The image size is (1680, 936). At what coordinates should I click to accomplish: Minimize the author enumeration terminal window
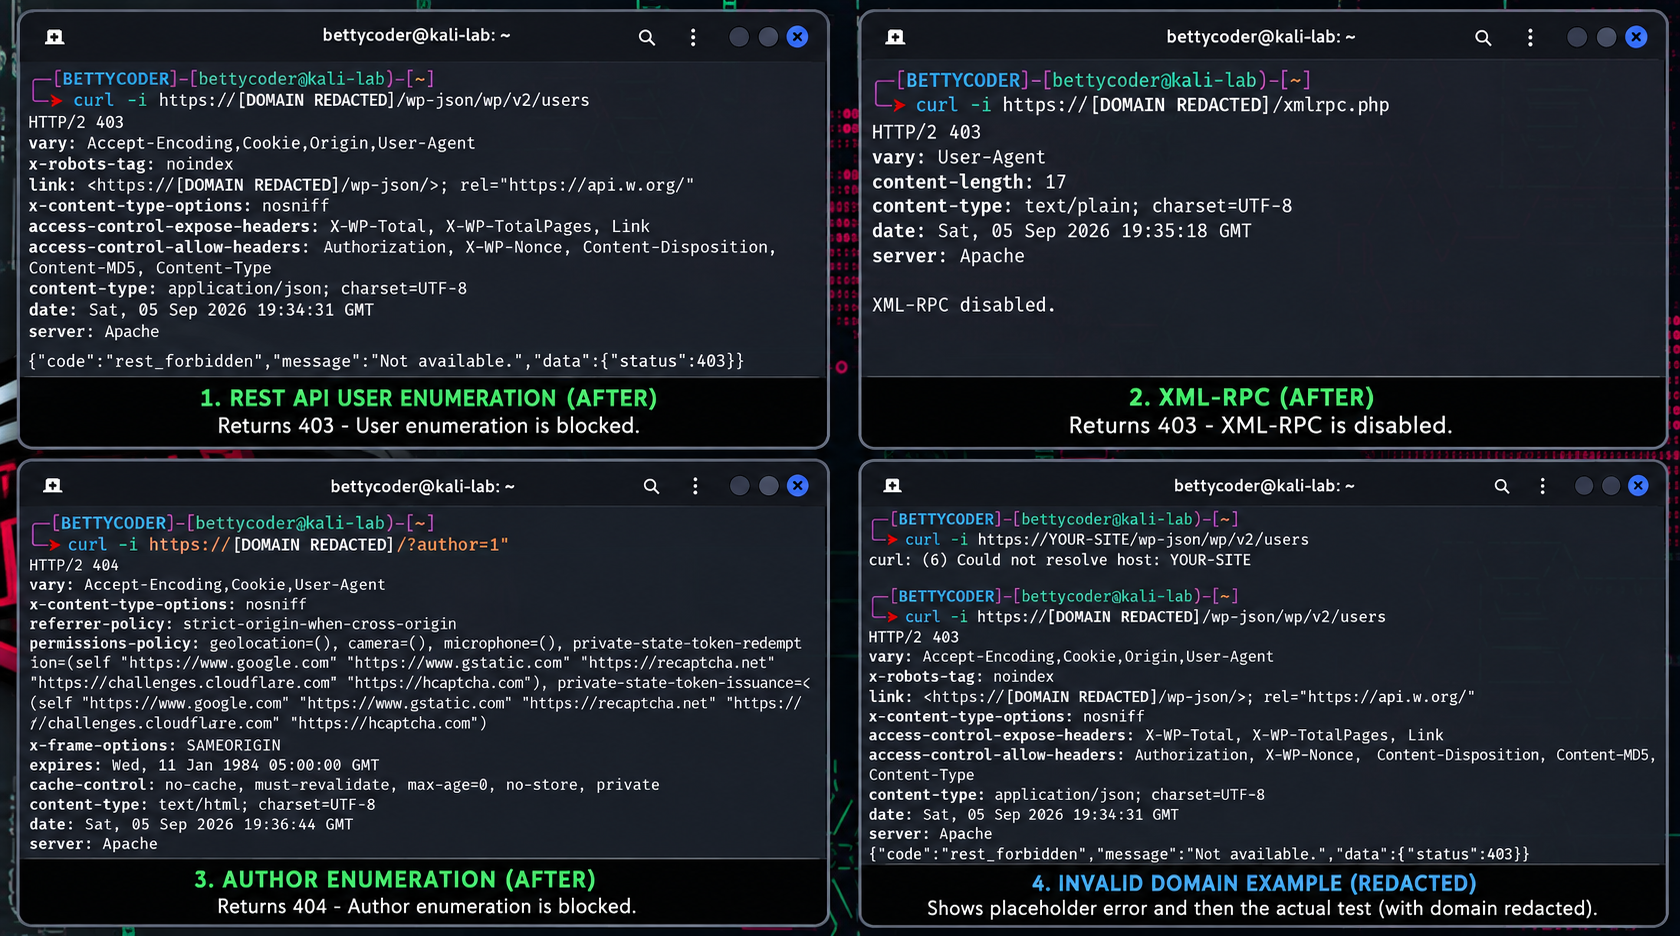pyautogui.click(x=740, y=486)
